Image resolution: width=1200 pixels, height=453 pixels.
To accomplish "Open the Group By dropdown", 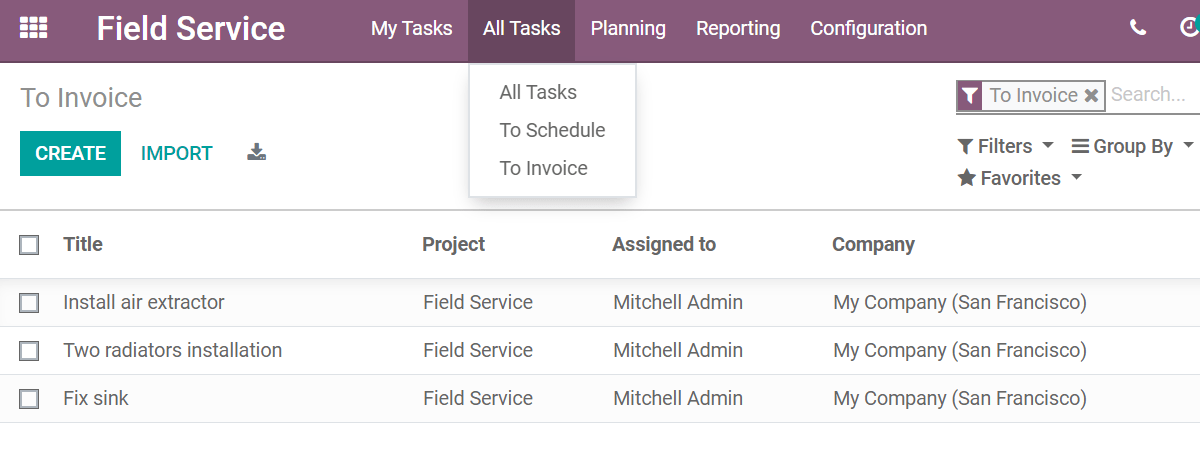I will pyautogui.click(x=1132, y=146).
